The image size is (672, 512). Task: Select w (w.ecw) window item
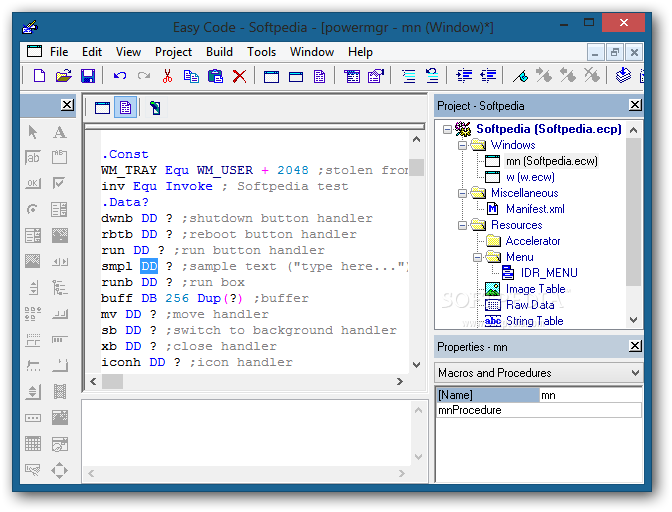pos(530,177)
